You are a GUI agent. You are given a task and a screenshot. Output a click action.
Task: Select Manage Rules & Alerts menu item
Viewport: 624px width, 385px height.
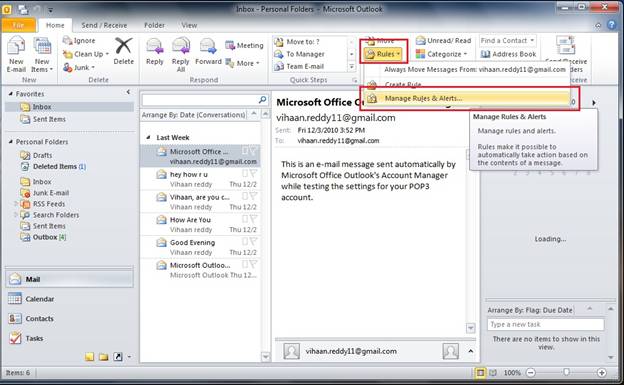pyautogui.click(x=468, y=98)
